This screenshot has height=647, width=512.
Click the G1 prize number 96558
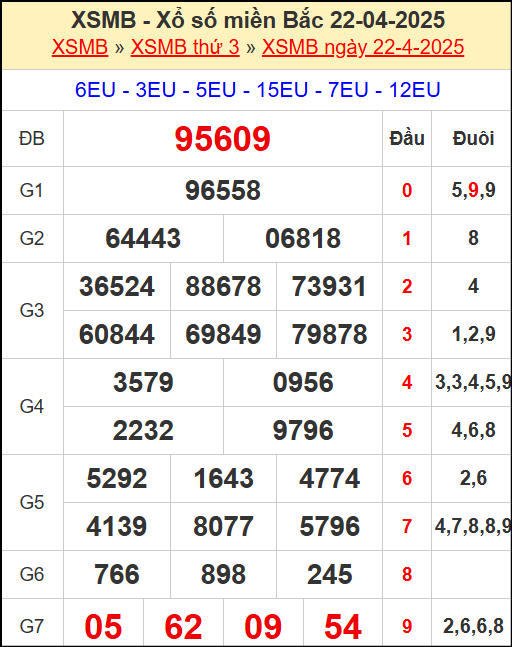click(223, 191)
